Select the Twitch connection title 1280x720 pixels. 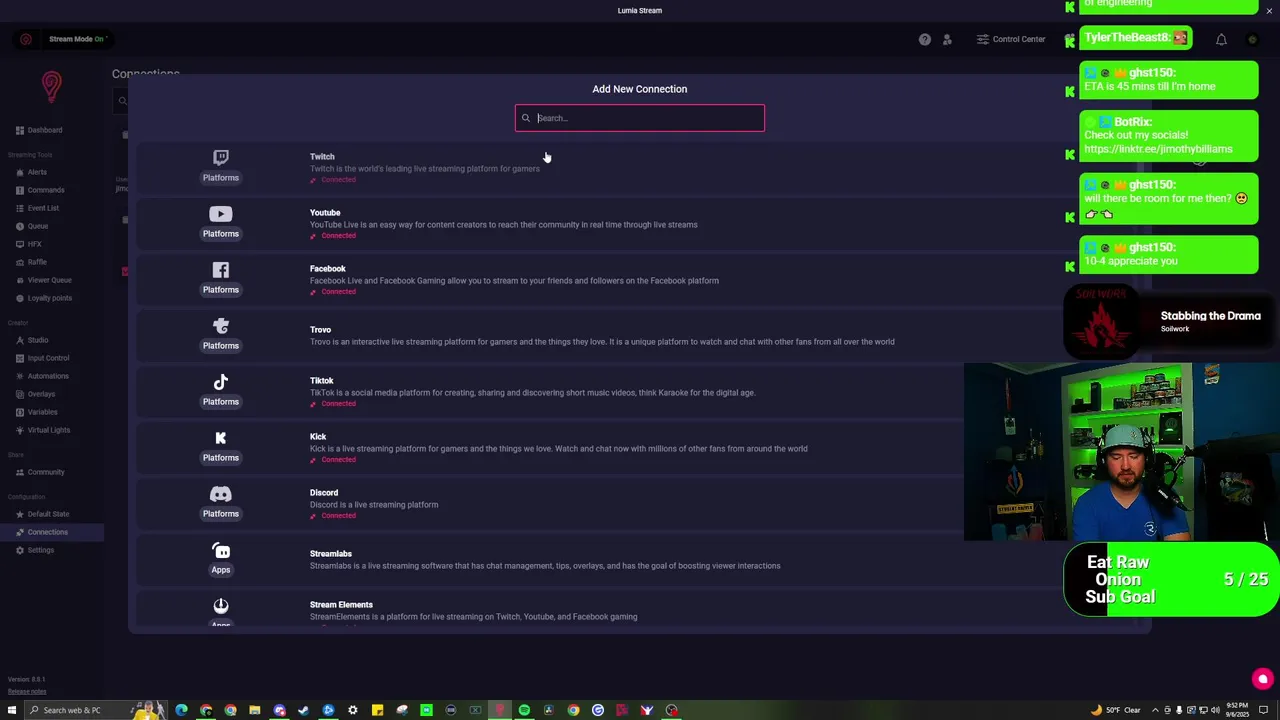point(322,157)
